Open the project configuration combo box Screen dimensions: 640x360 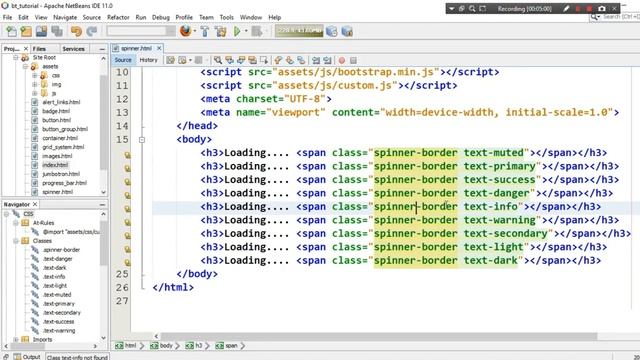[141, 31]
